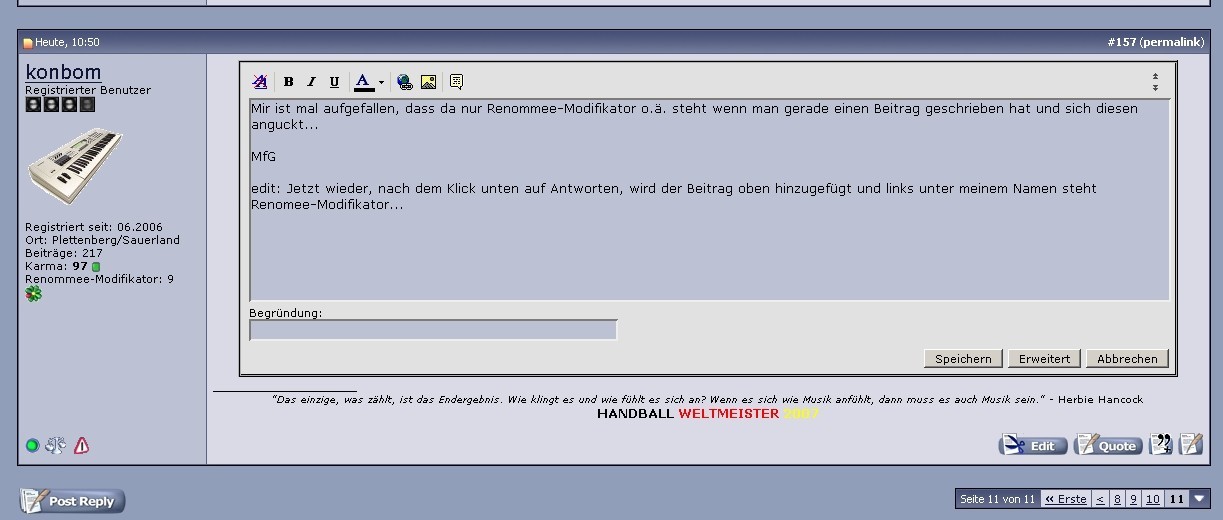Viewport: 1223px width, 520px height.
Task: Click the text 'Beiträge: 217'
Action: coord(64,253)
